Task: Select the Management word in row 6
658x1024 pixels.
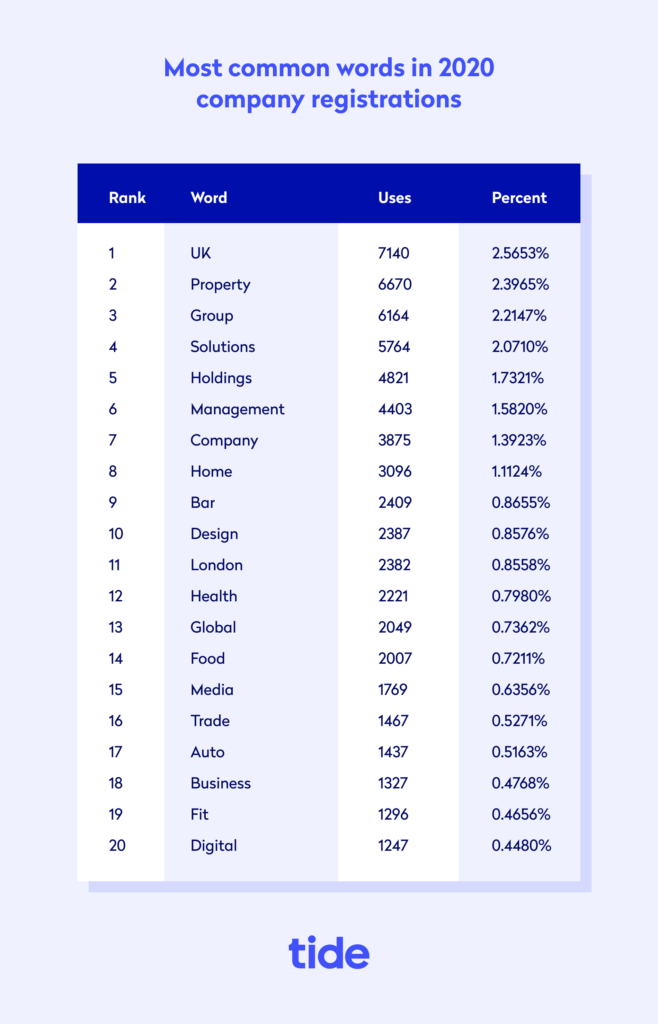Action: tap(238, 409)
